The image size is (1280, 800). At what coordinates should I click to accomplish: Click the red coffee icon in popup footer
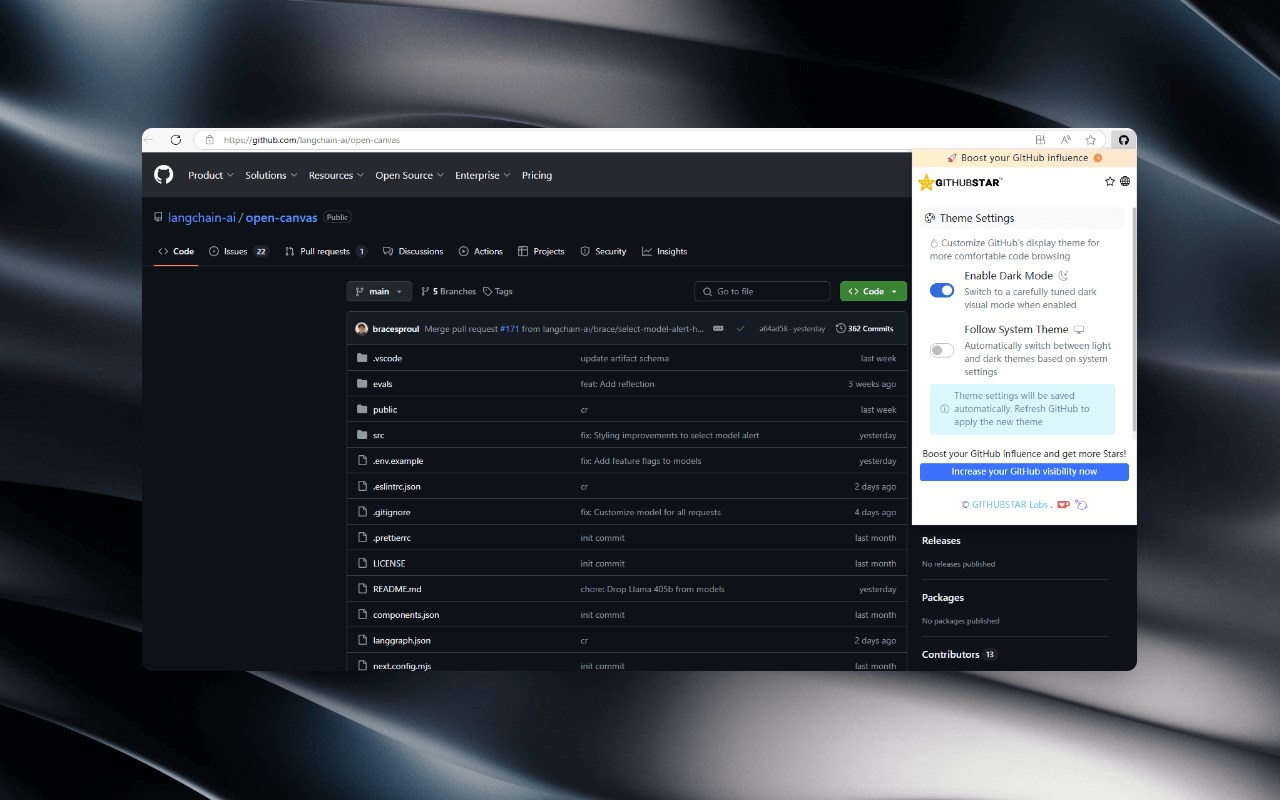point(1064,504)
